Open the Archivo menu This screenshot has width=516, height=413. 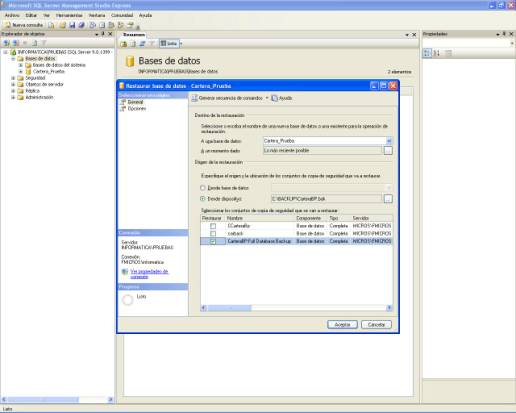tap(12, 15)
